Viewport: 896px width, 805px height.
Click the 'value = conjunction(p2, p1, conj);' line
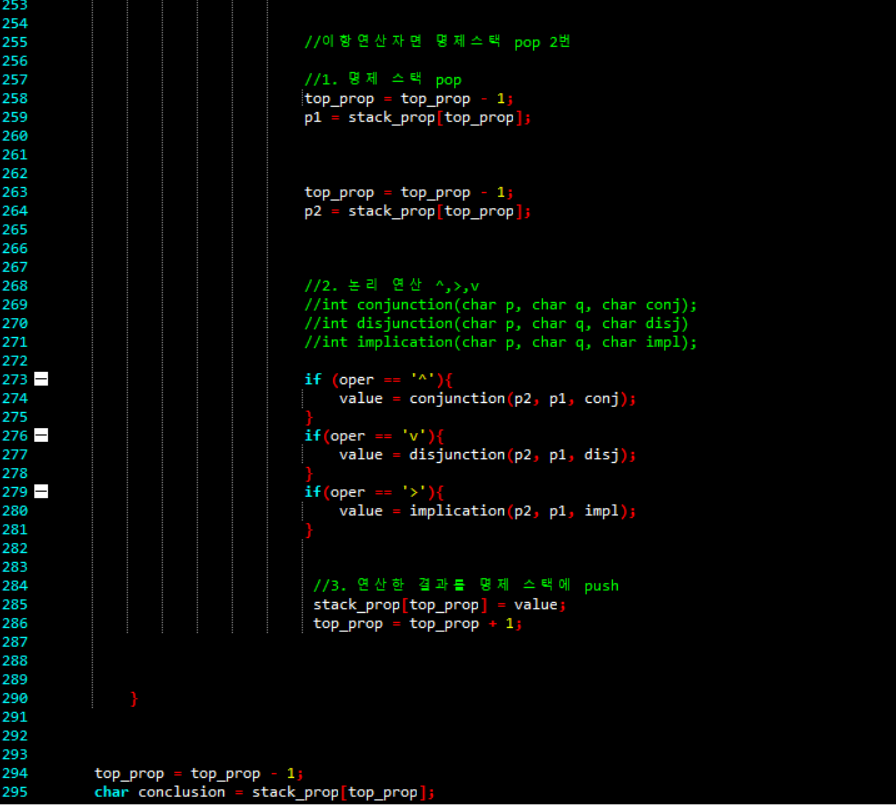pyautogui.click(x=487, y=398)
